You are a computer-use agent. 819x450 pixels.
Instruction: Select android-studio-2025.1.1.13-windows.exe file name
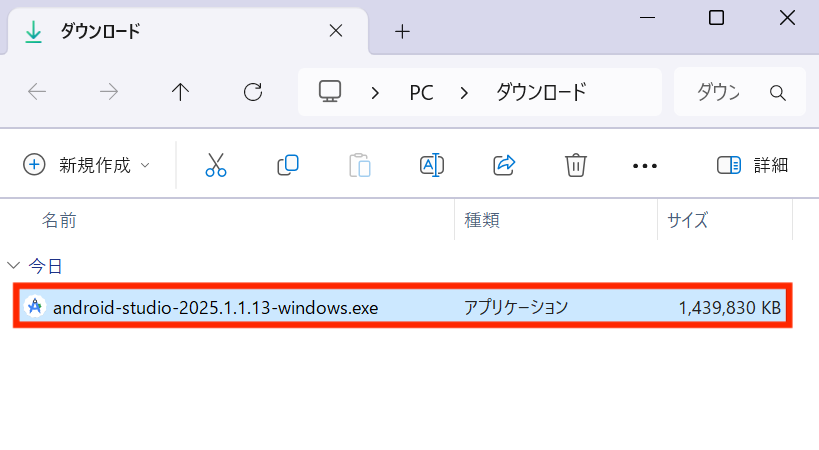pos(215,307)
